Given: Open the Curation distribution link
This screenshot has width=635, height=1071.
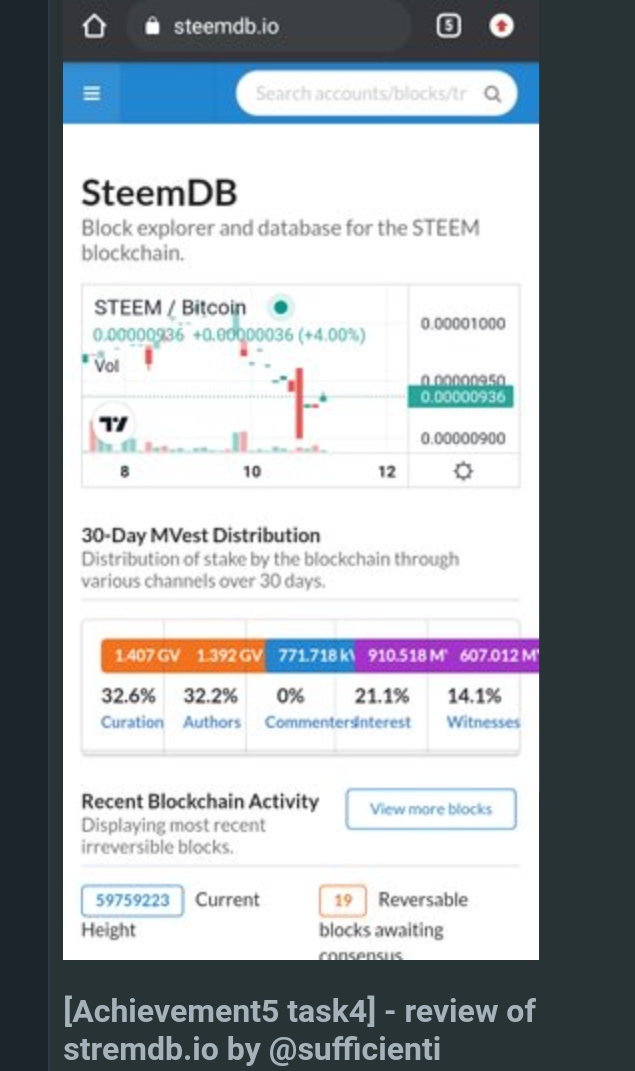Looking at the screenshot, I should [x=132, y=722].
